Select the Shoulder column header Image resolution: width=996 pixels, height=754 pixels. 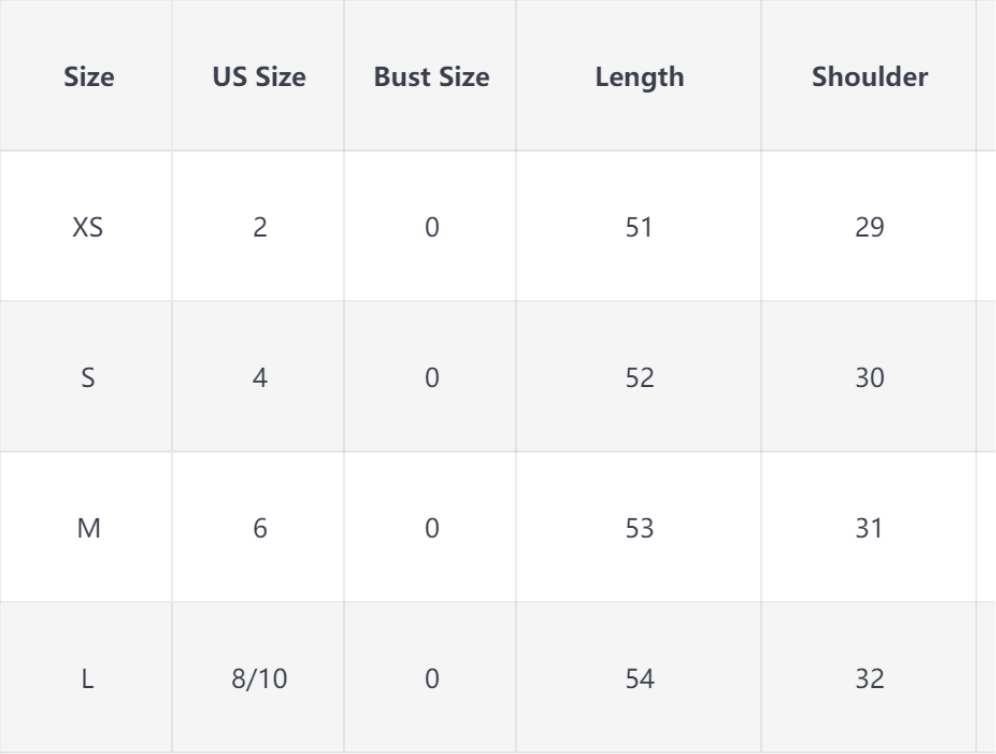(869, 77)
